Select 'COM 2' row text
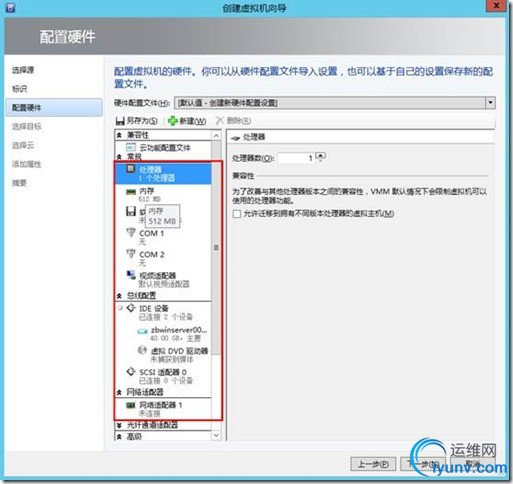The height and width of the screenshot is (484, 513). (152, 255)
